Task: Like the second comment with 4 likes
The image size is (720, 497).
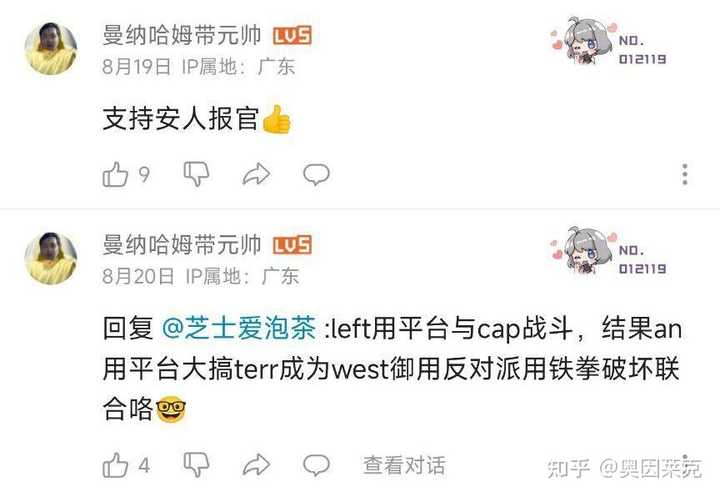Action: pyautogui.click(x=115, y=465)
